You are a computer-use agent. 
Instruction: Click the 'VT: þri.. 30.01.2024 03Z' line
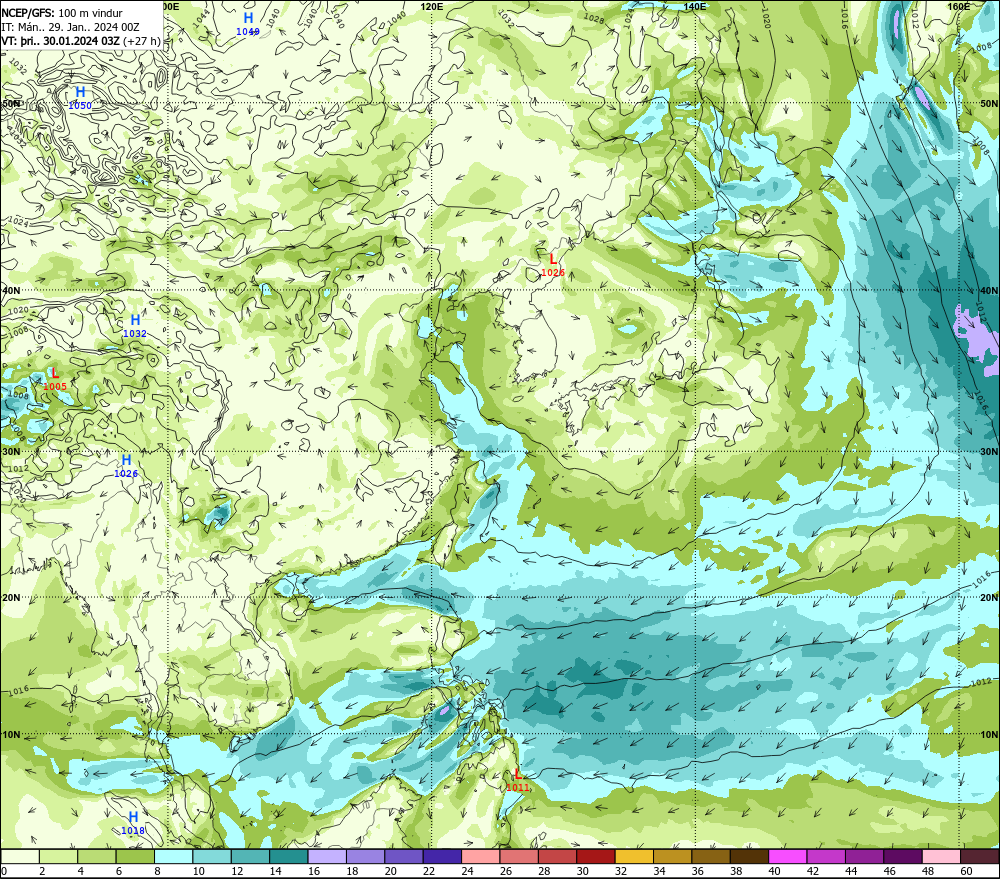[61, 41]
